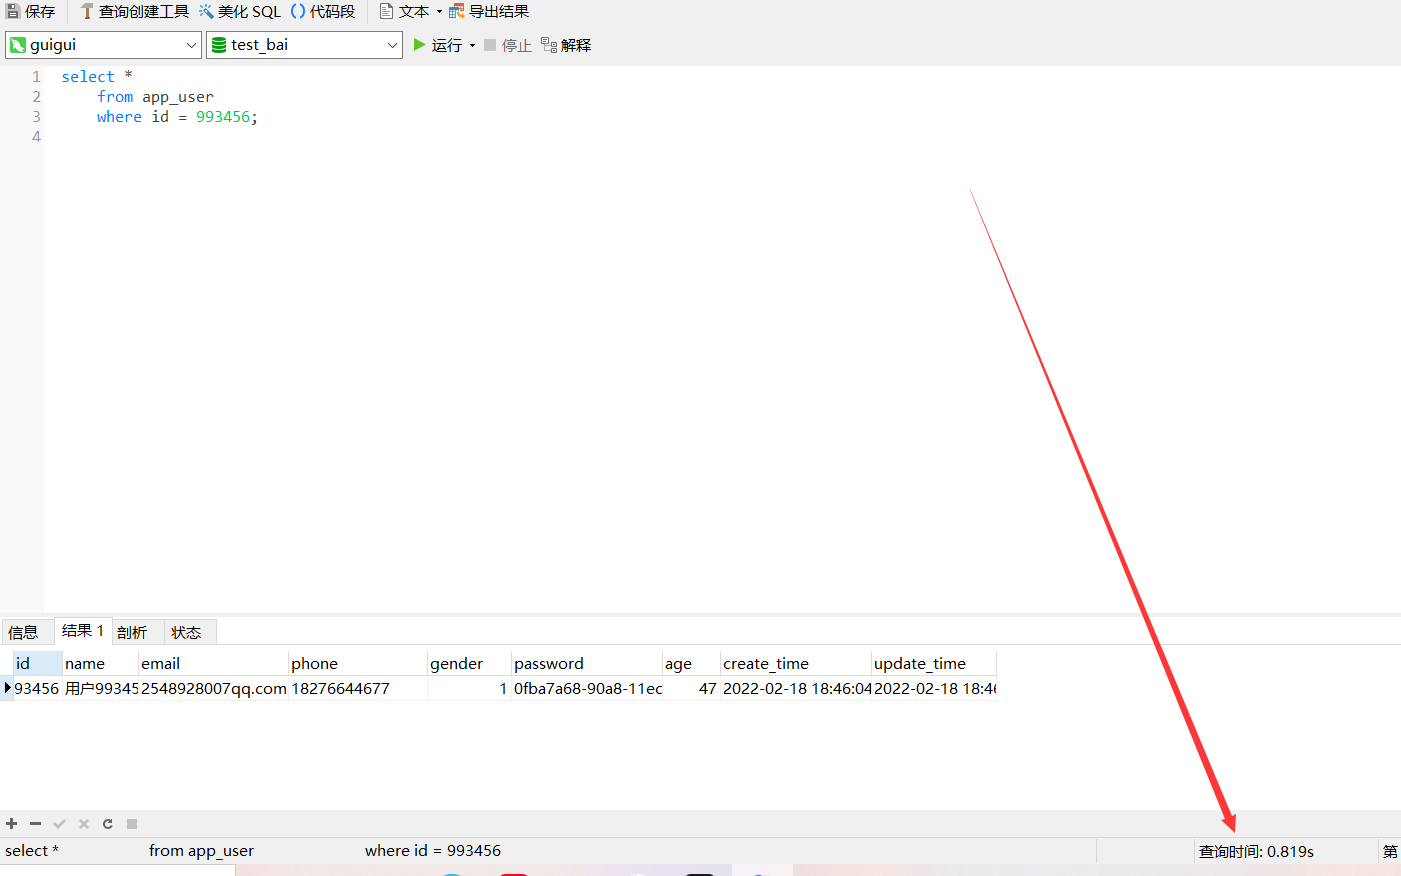Screen dimensions: 1401x876
Task: Click line 3 'where id = 993456' in editor
Action: (177, 117)
